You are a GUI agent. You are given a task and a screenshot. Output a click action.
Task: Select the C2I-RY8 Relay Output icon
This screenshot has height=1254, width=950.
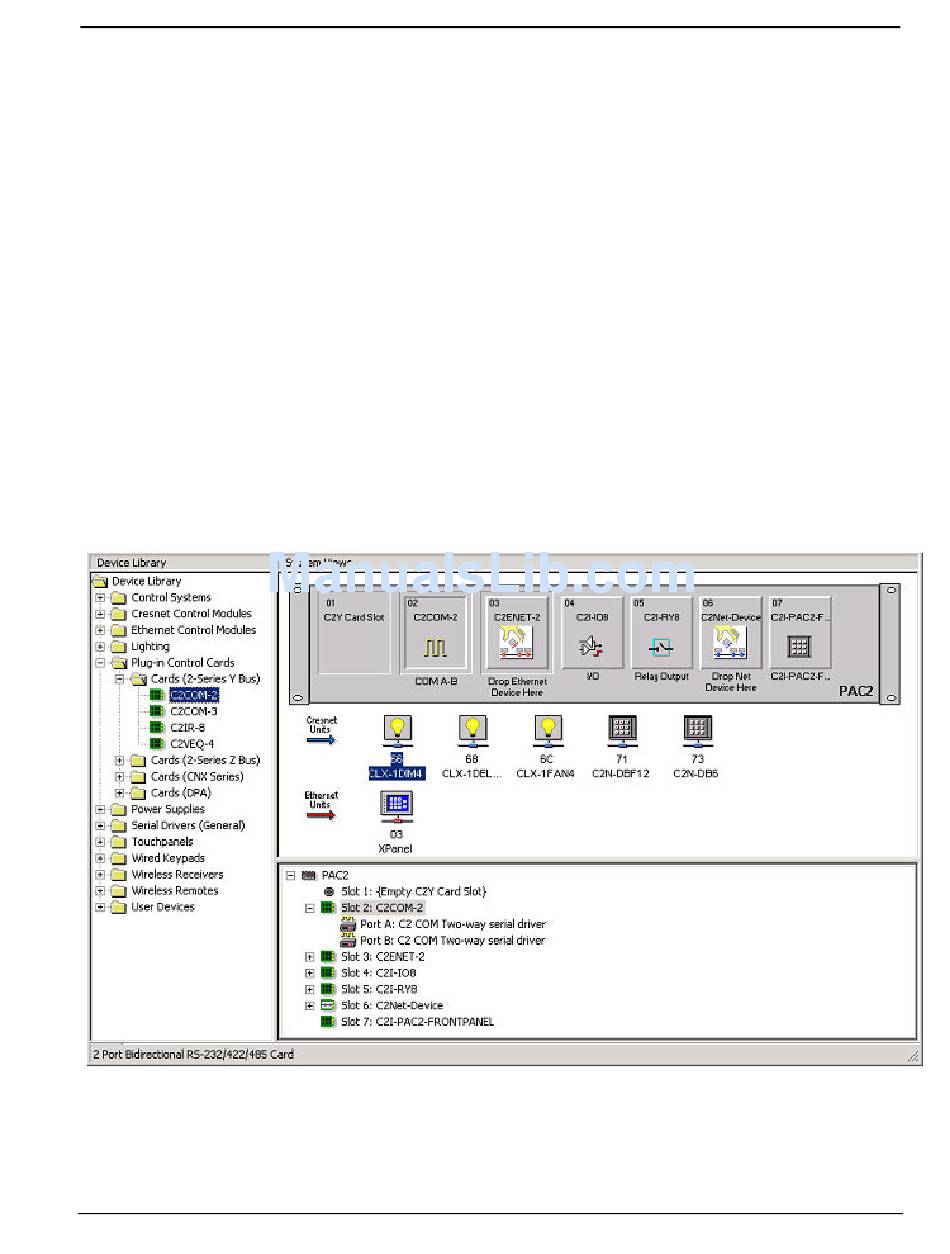coord(661,648)
